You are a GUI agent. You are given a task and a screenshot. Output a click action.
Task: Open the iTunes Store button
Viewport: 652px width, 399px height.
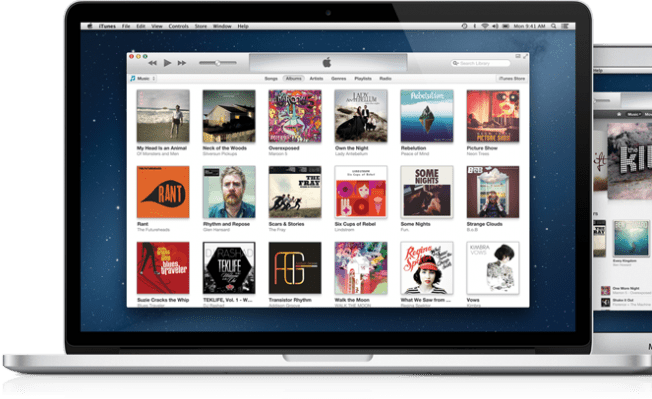point(512,79)
